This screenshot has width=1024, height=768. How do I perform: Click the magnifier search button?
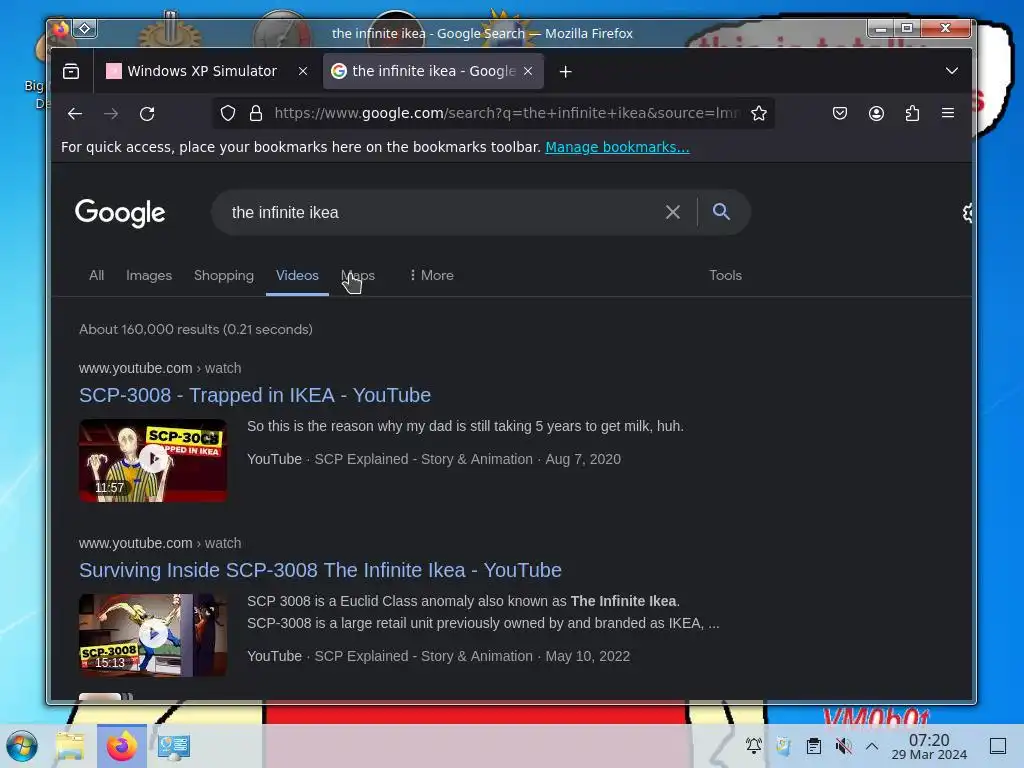coord(721,211)
